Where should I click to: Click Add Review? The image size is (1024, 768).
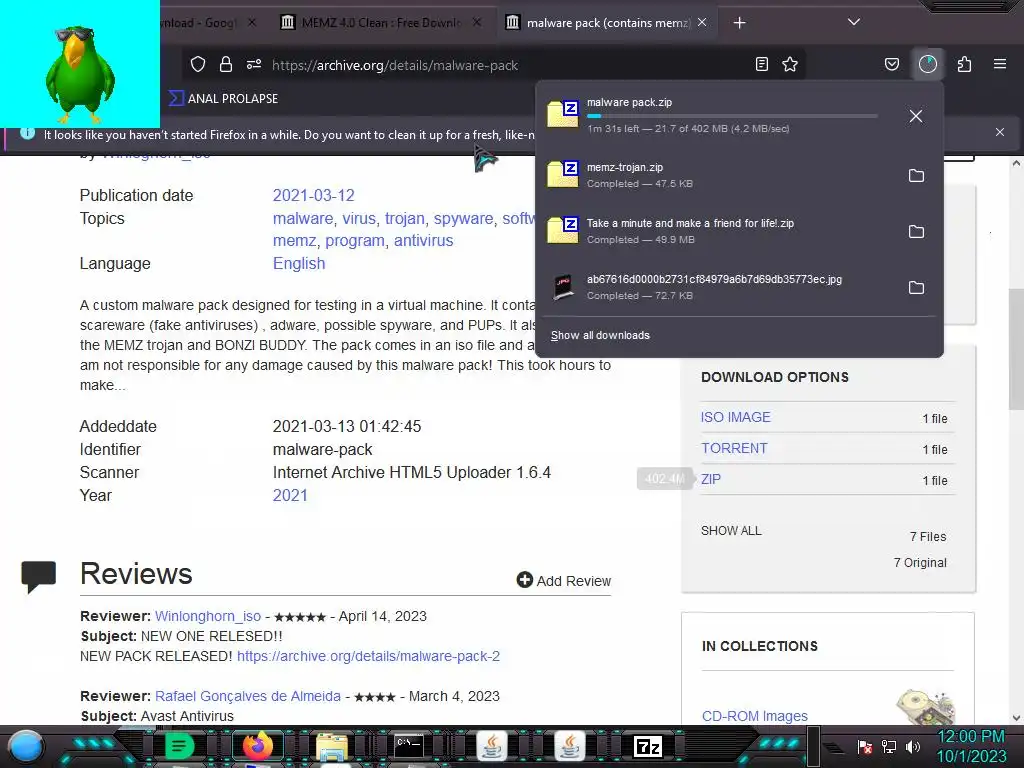click(x=564, y=581)
